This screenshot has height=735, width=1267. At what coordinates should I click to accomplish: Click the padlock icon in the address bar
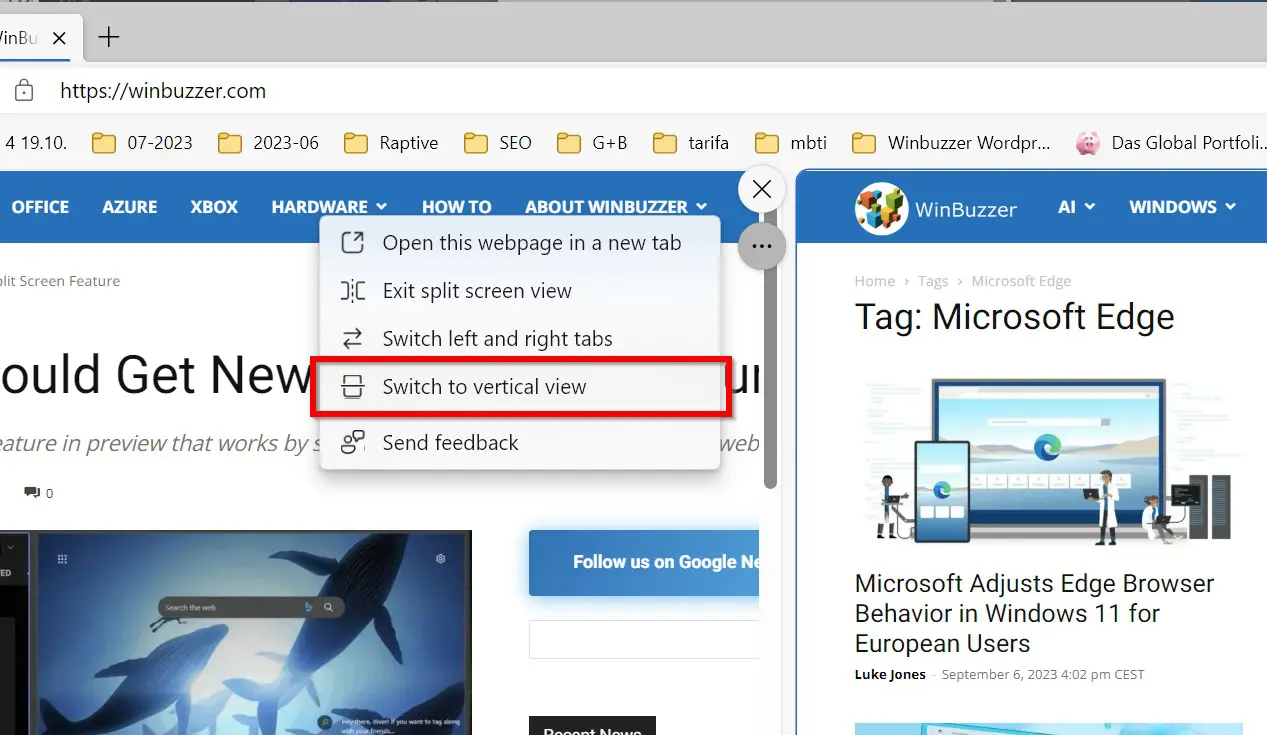pos(22,90)
